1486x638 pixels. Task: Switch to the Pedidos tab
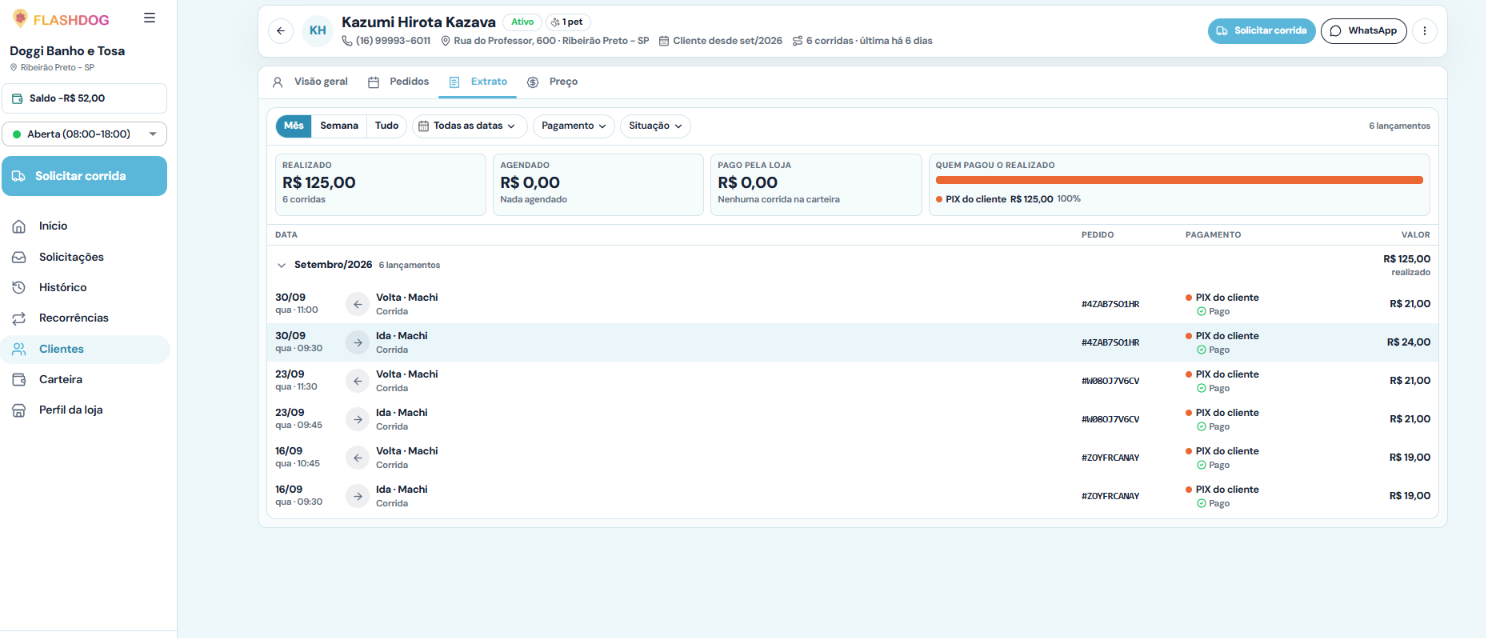[398, 82]
